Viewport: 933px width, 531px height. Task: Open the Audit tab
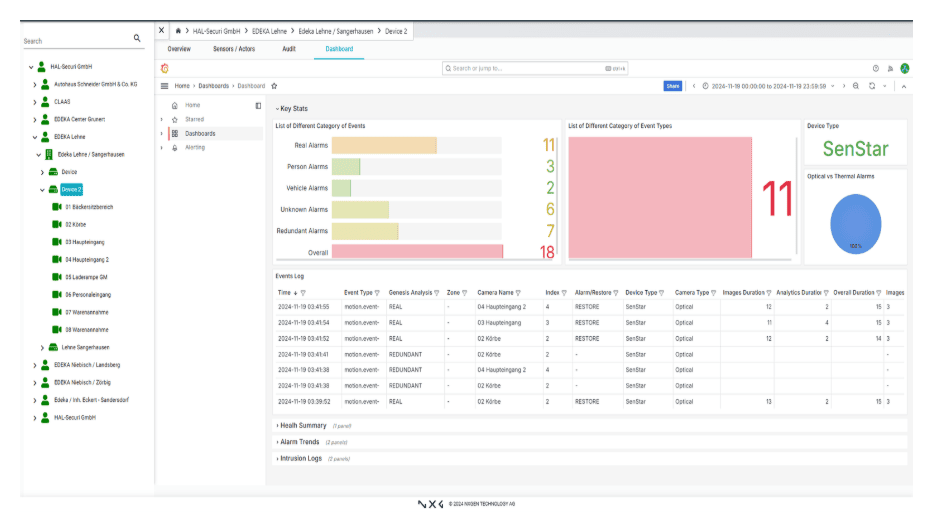288,48
